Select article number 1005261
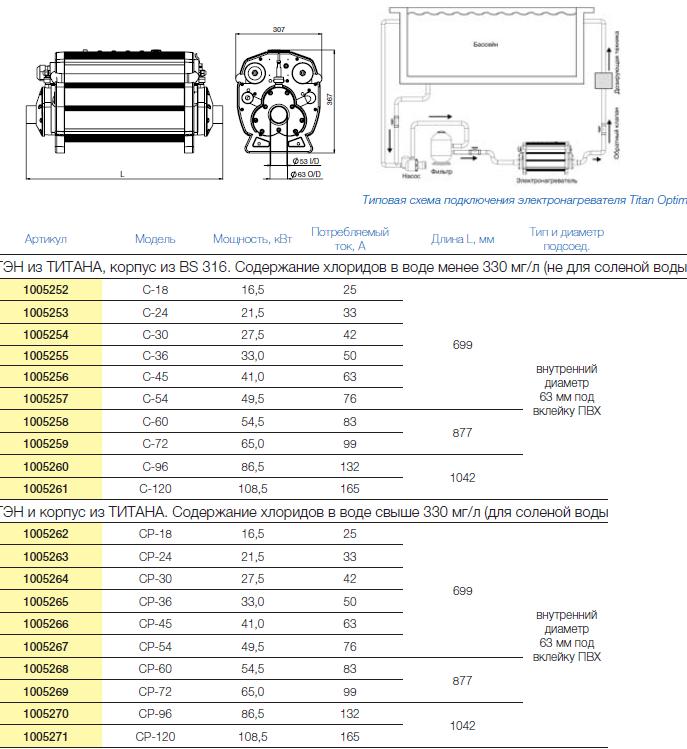 click(x=46, y=488)
